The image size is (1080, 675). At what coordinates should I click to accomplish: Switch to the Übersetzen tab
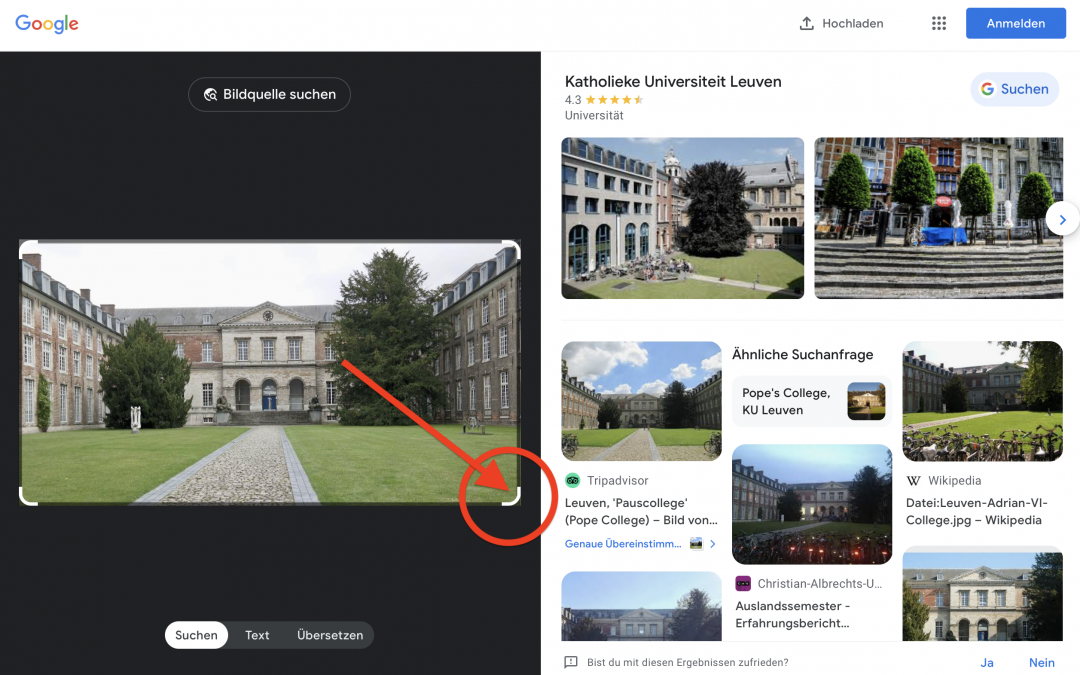[x=330, y=635]
